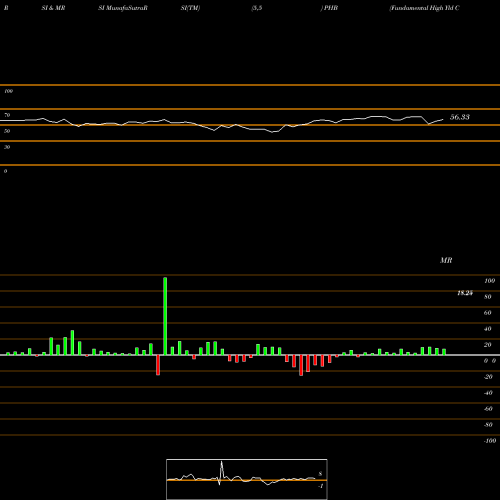Click the RSI value 56.33 label
The image size is (500, 500).
(460, 117)
